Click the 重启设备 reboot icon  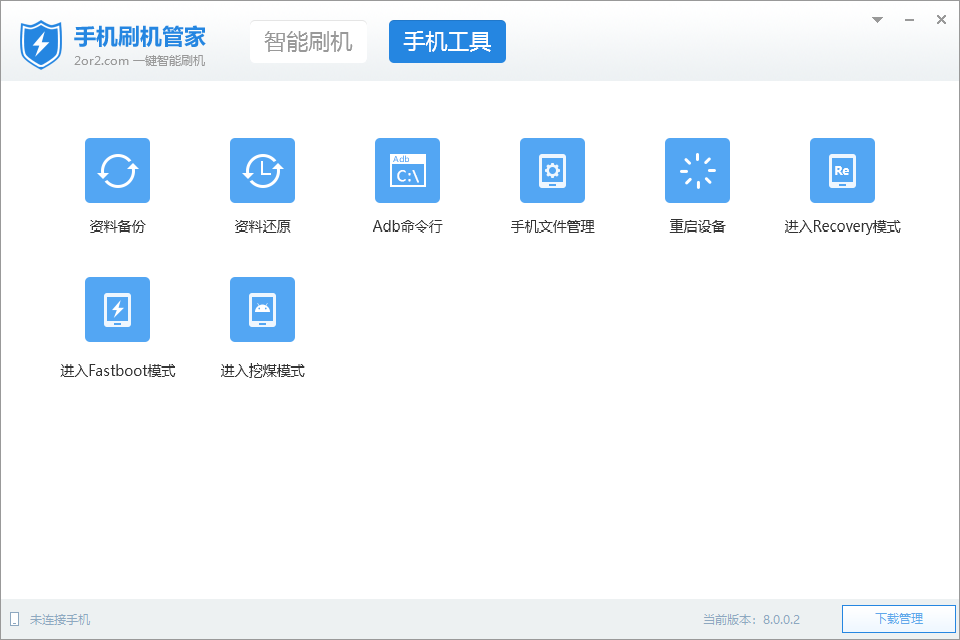coord(697,171)
